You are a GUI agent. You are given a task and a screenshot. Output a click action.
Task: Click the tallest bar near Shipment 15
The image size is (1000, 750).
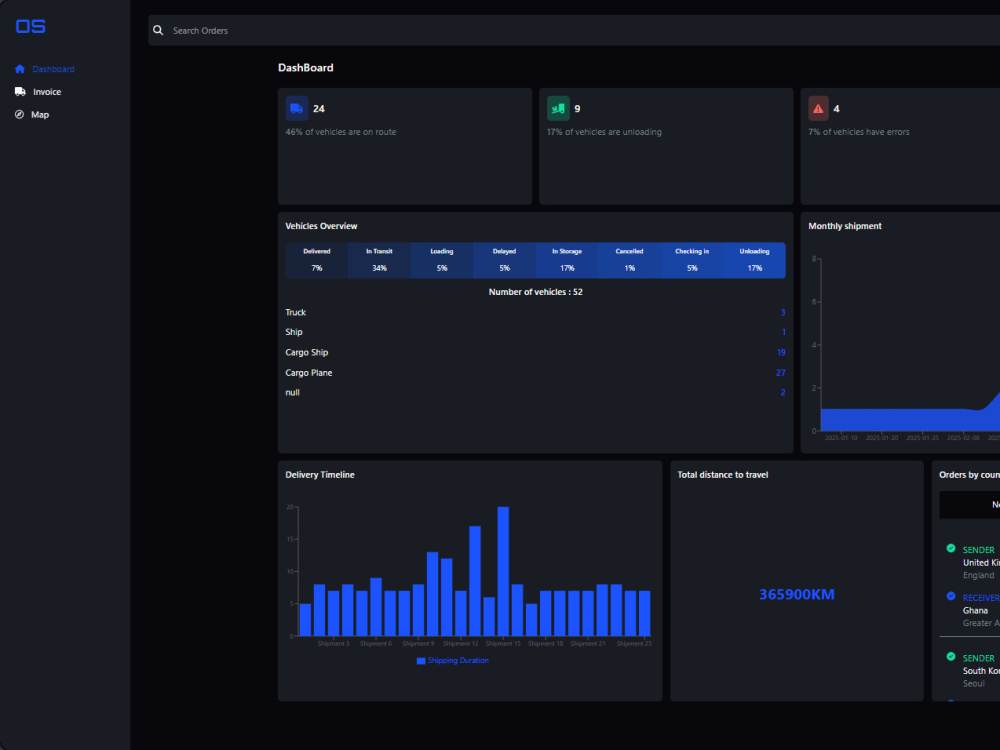pyautogui.click(x=503, y=571)
